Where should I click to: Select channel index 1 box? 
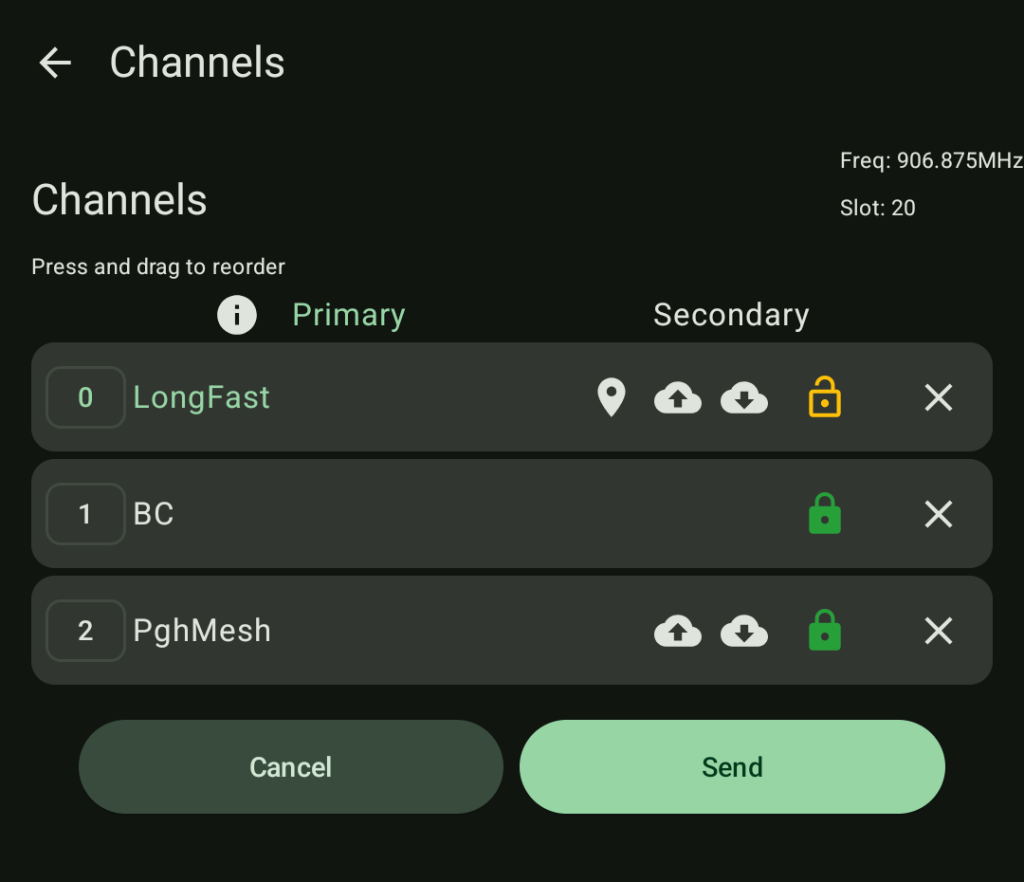coord(86,514)
